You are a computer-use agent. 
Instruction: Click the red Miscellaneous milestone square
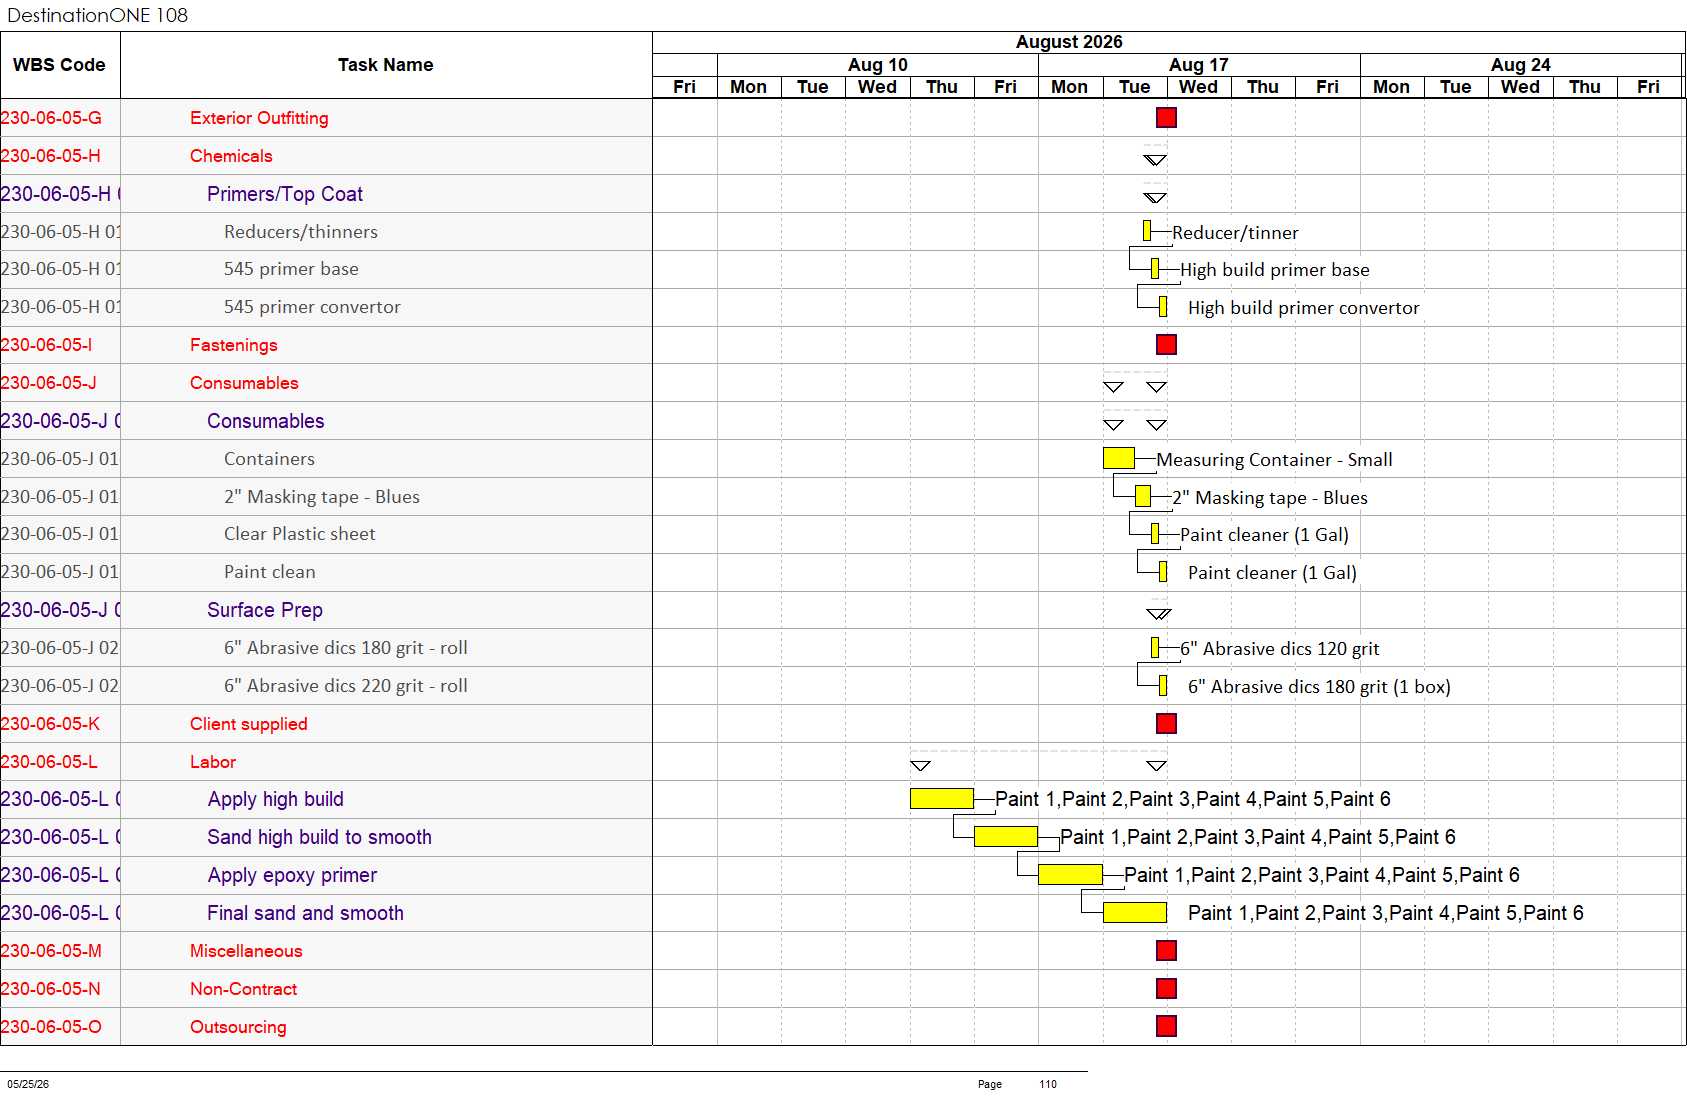point(1166,950)
